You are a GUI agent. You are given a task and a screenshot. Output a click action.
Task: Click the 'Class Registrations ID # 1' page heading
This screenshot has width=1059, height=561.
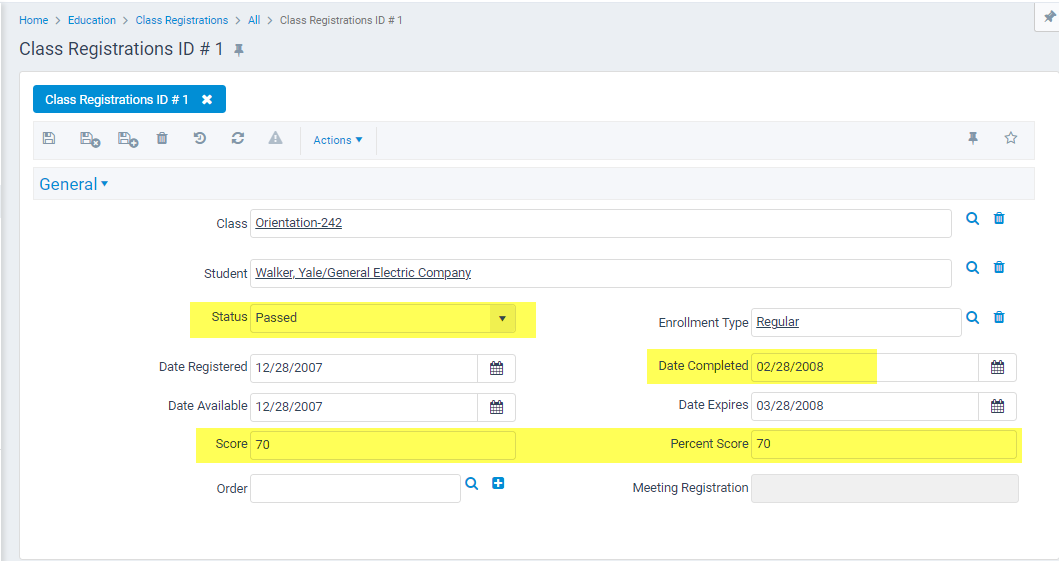(121, 49)
